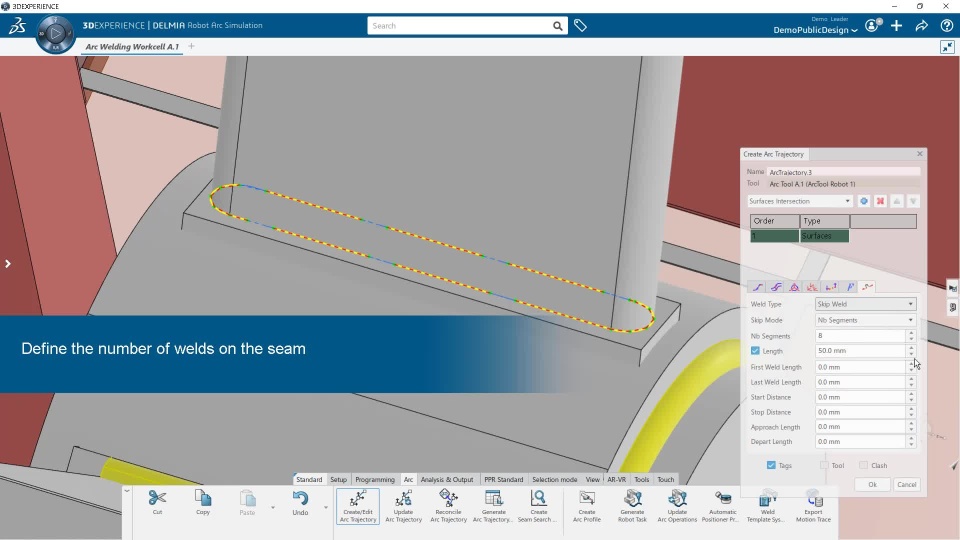Click the Cancel button
This screenshot has width=960, height=540.
pos(907,484)
